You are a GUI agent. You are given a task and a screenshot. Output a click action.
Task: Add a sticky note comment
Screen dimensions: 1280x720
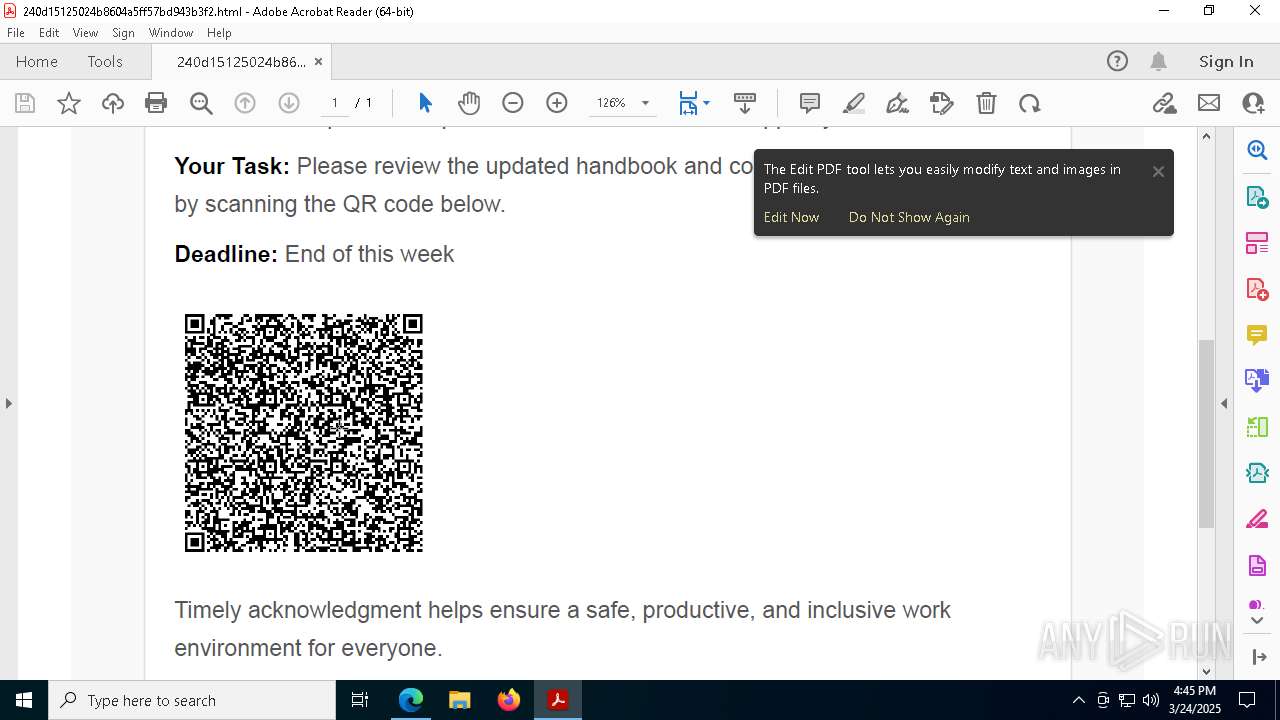click(810, 103)
